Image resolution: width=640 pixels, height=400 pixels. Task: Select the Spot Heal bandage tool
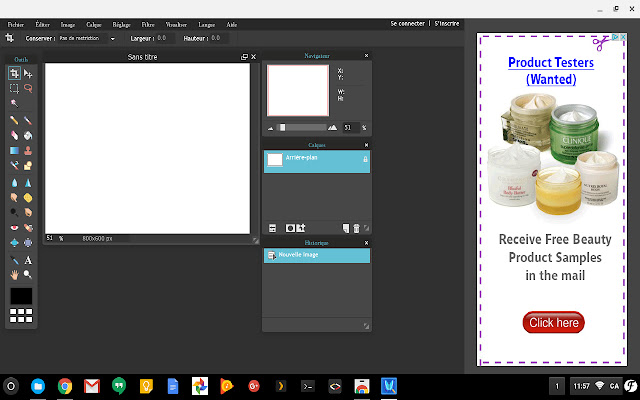click(28, 227)
